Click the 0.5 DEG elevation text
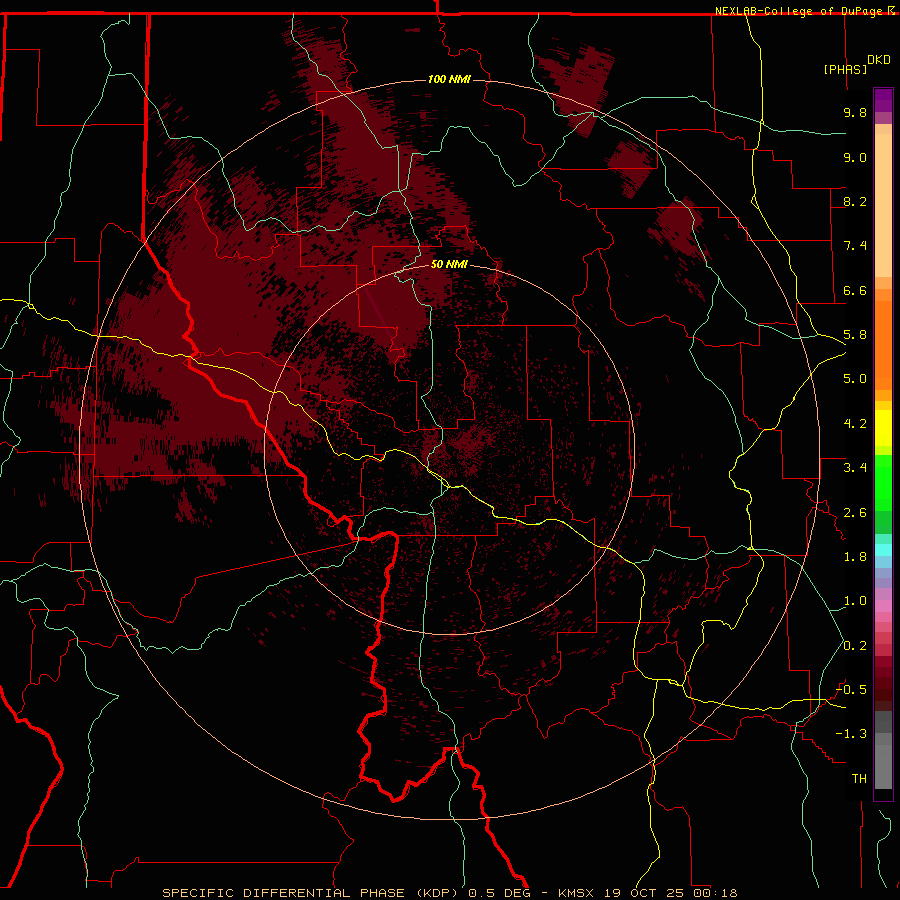 [x=498, y=893]
